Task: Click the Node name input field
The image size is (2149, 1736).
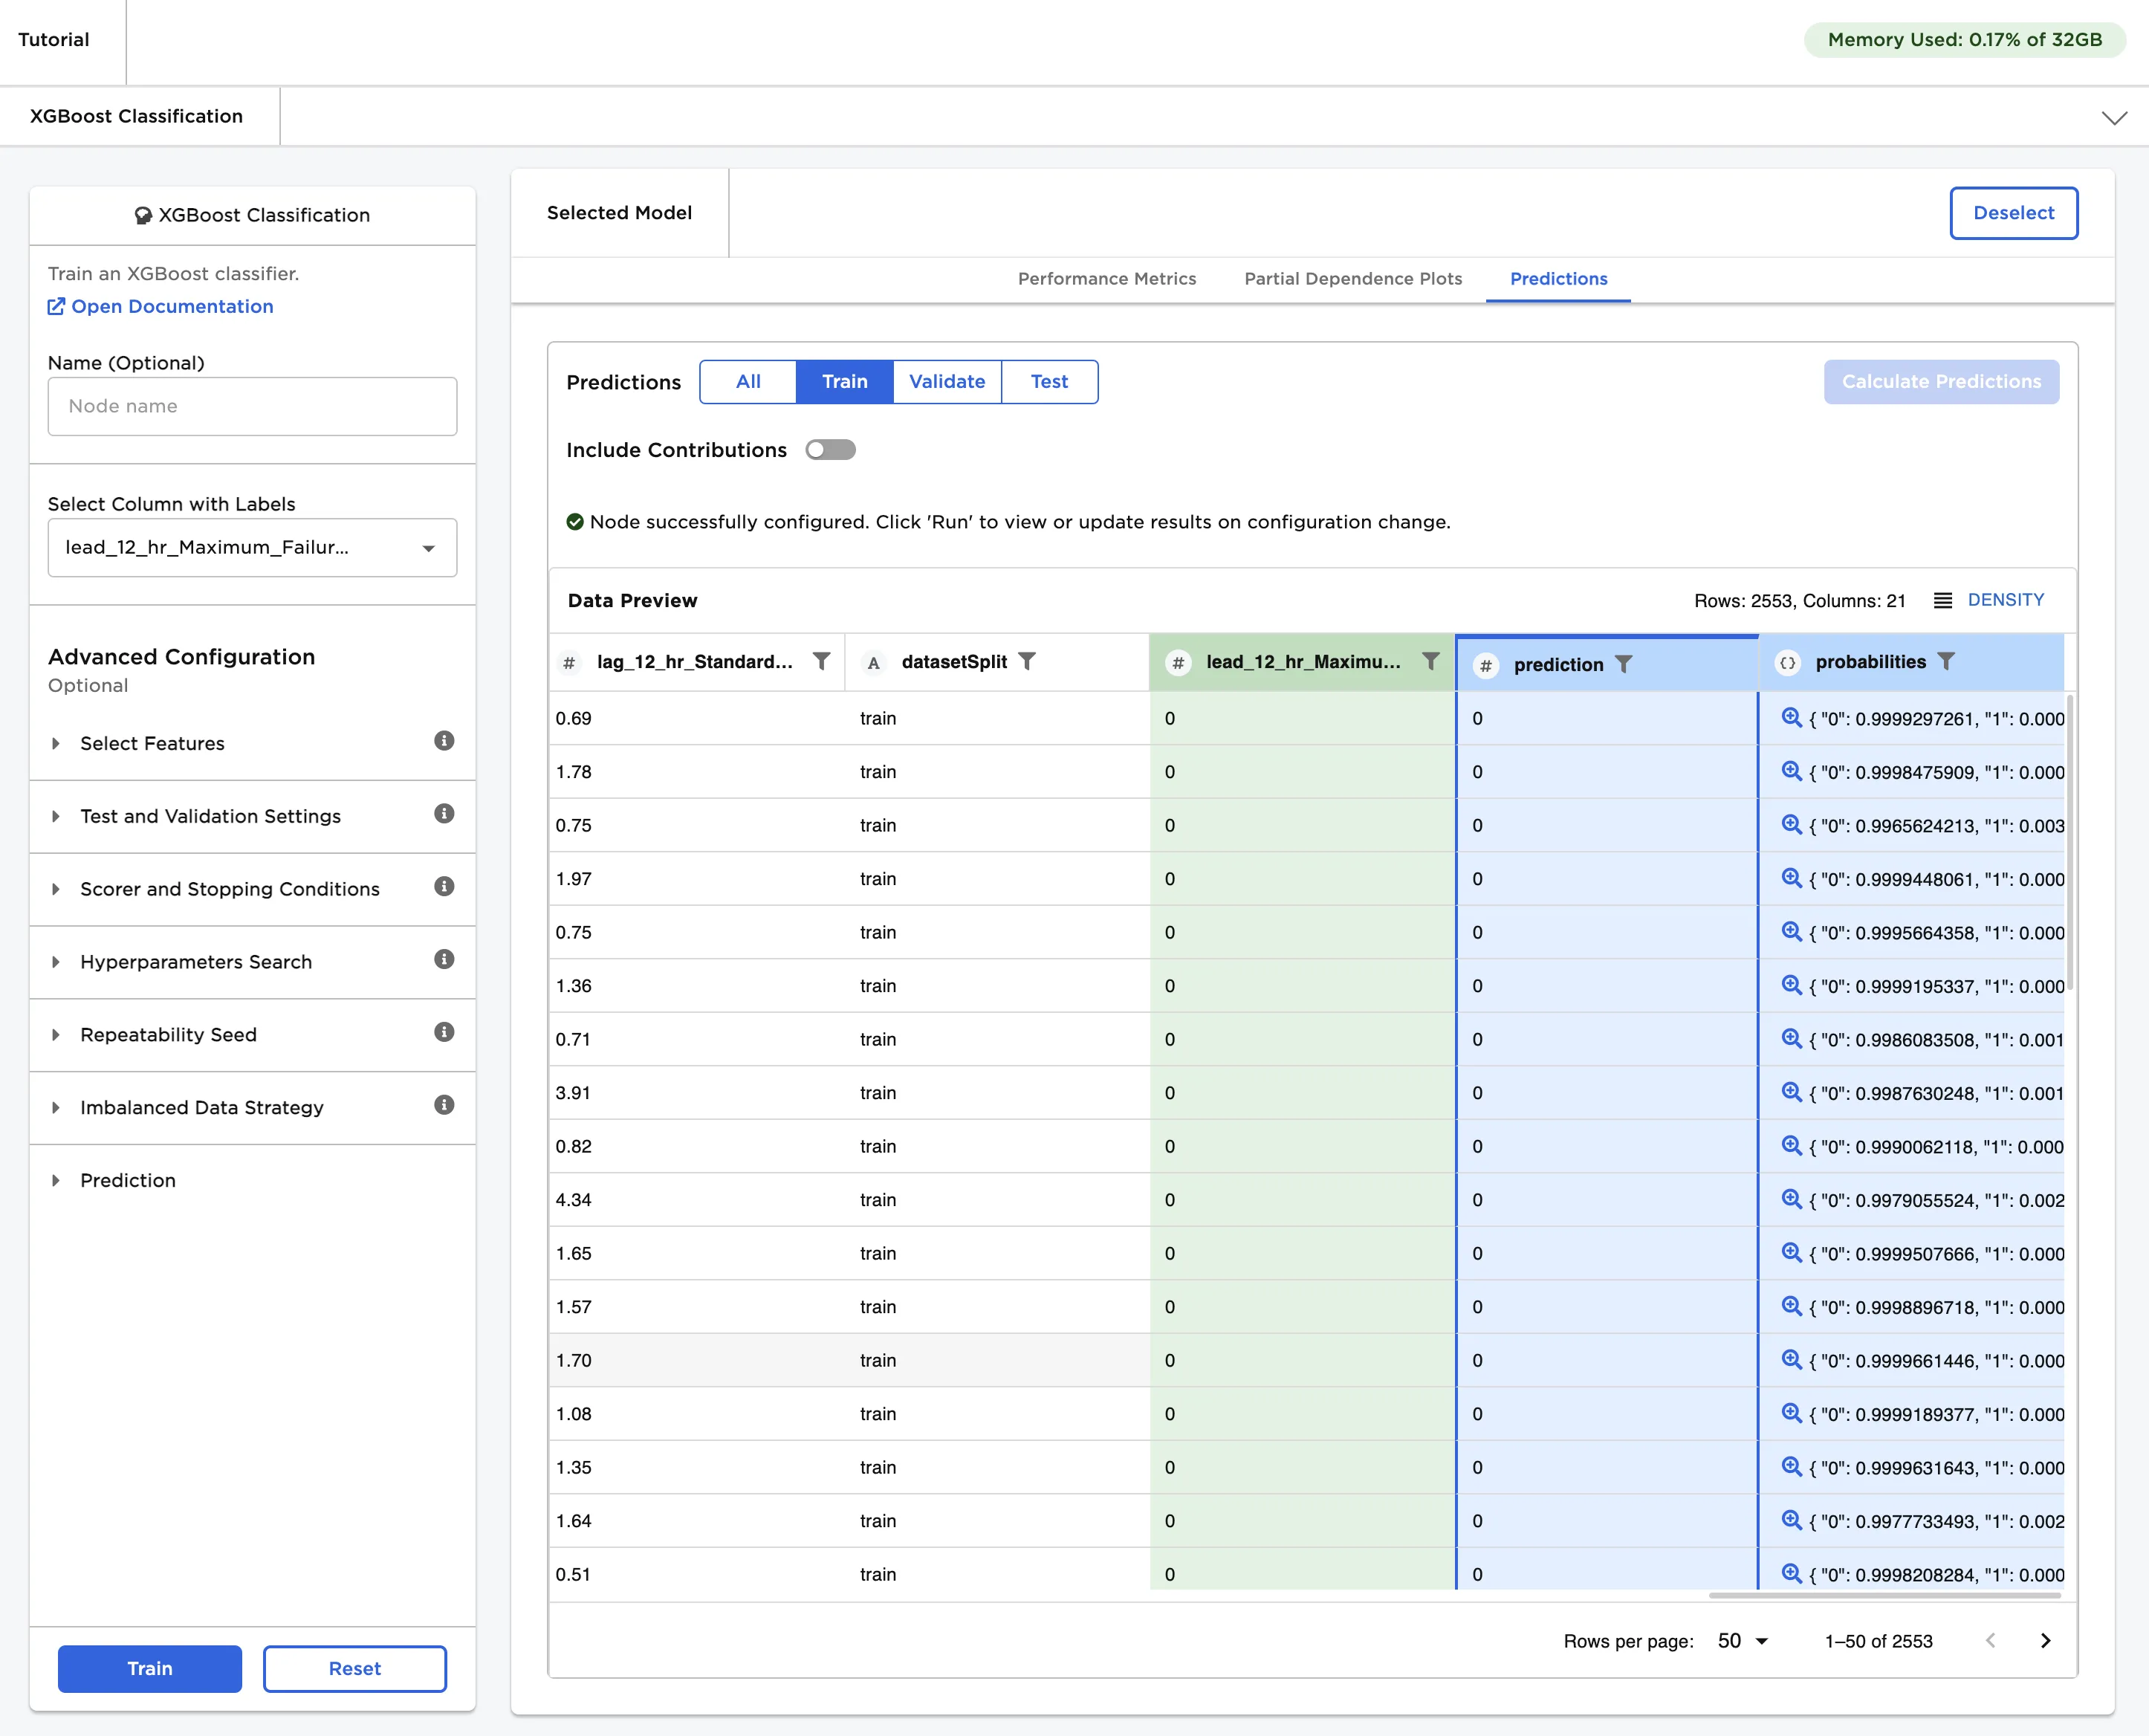Action: (x=252, y=406)
